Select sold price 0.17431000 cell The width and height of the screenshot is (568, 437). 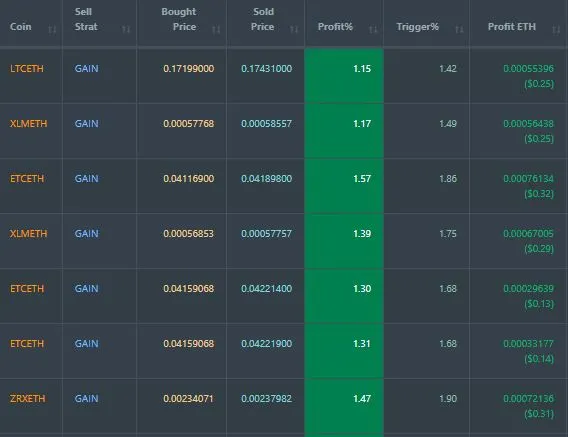pyautogui.click(x=266, y=68)
